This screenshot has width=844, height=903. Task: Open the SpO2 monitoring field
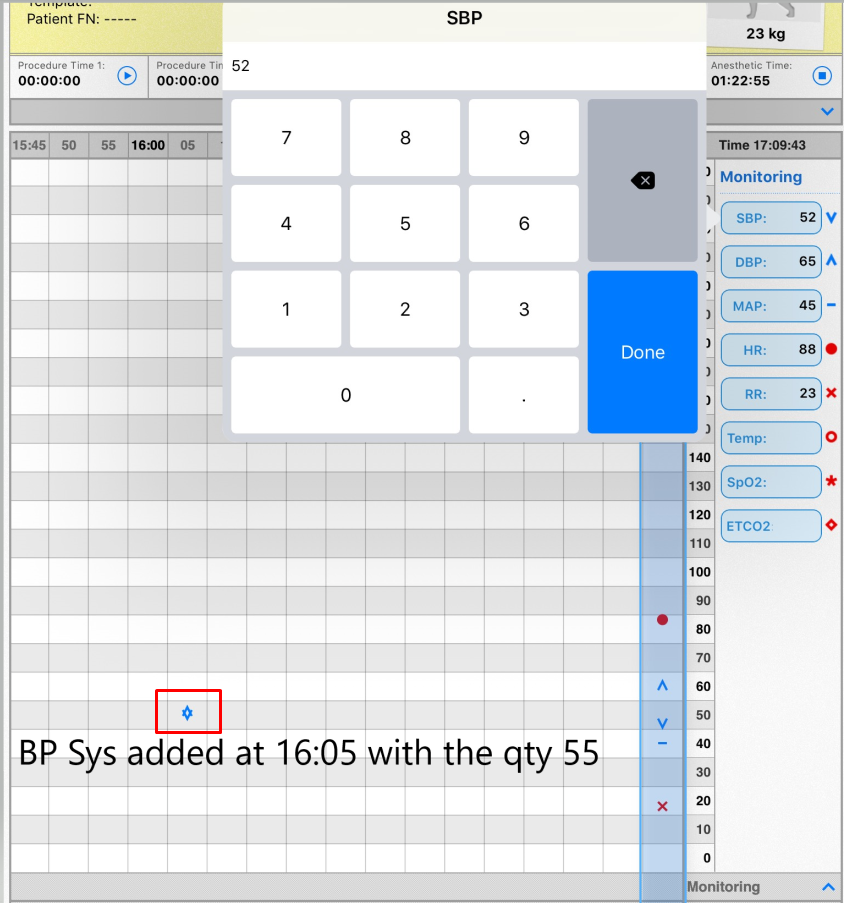771,481
